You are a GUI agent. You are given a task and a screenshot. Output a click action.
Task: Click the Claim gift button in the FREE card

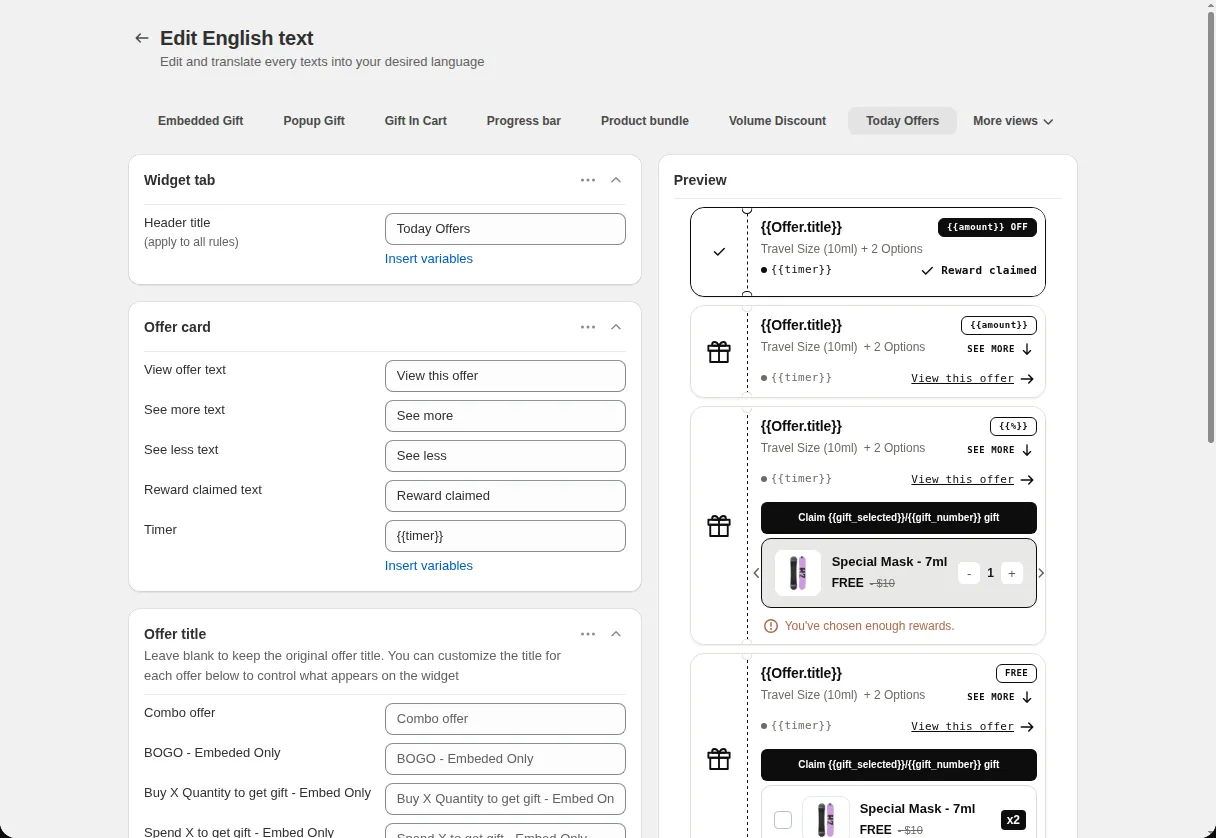899,765
